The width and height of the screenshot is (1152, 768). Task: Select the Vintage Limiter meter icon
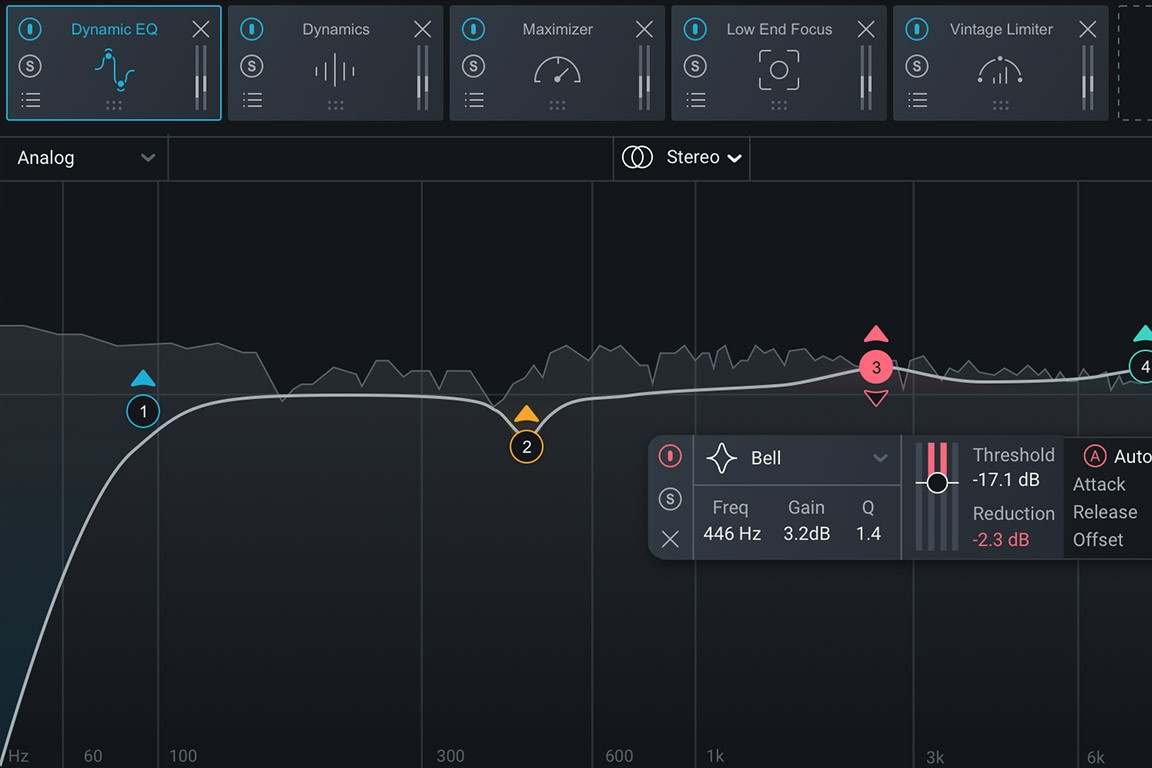[x=1000, y=71]
